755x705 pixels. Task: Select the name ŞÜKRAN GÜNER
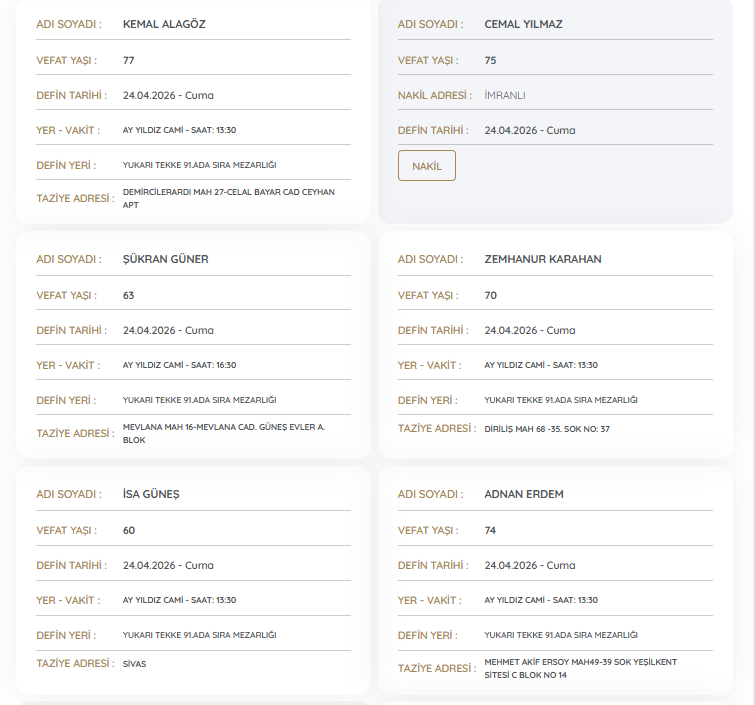click(165, 259)
